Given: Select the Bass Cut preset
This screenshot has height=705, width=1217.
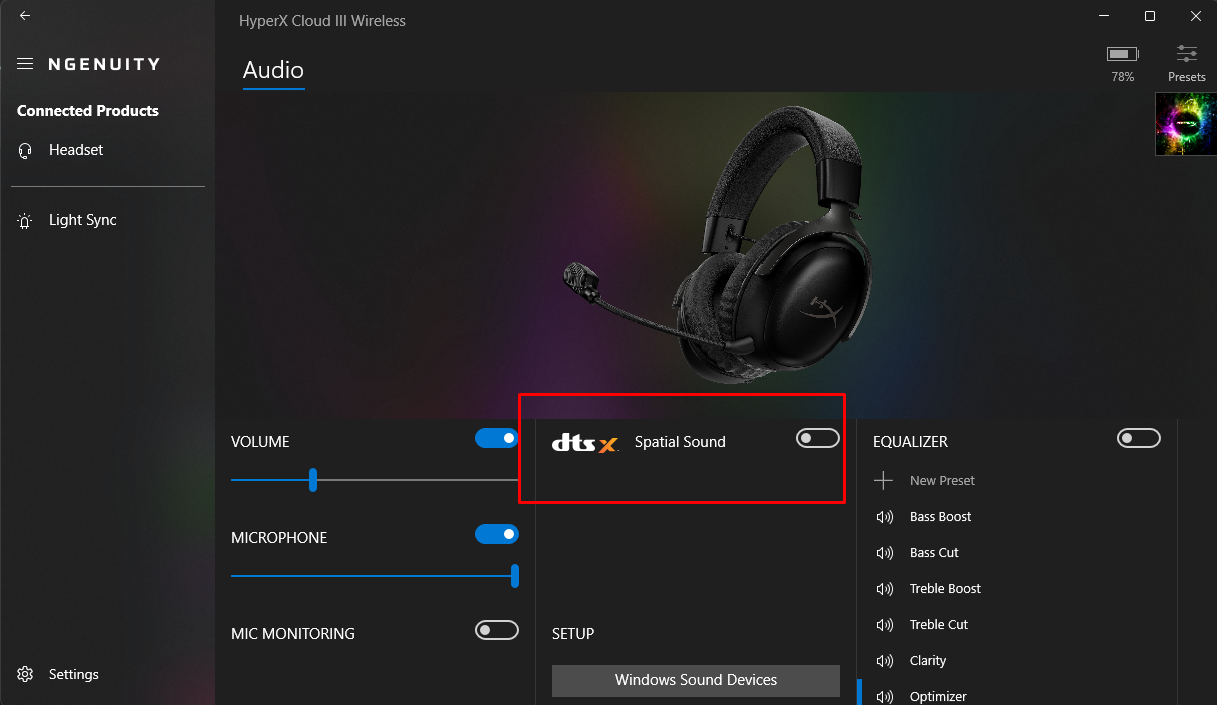Looking at the screenshot, I should pyautogui.click(x=934, y=553).
